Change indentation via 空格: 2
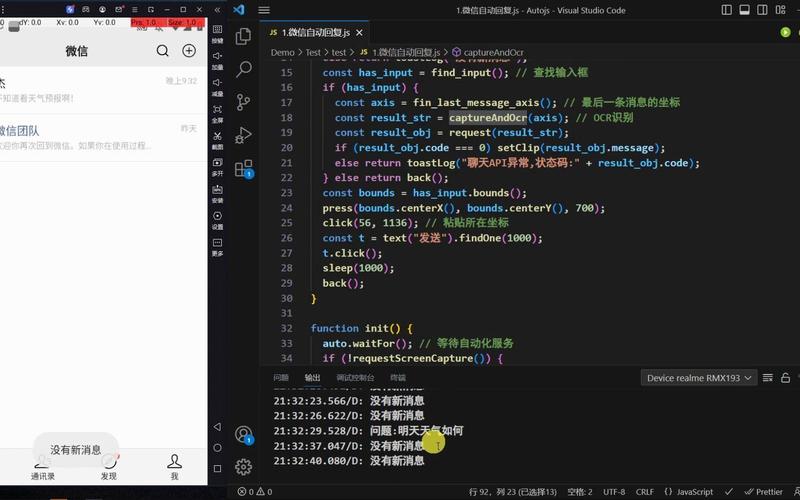Viewport: 800px width, 500px height. click(x=580, y=492)
